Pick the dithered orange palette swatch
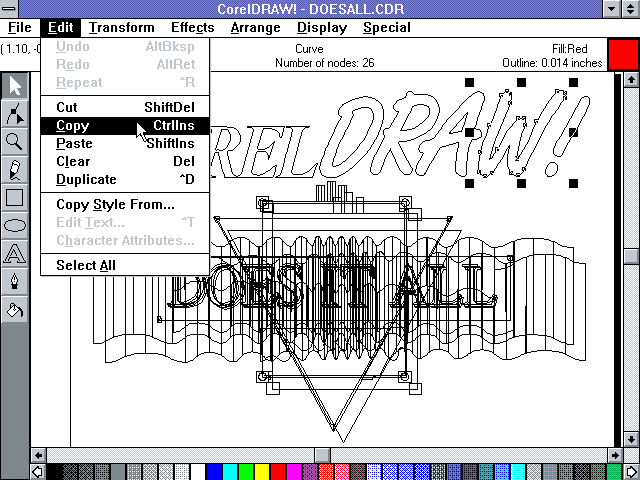Image resolution: width=640 pixels, height=480 pixels. point(326,472)
